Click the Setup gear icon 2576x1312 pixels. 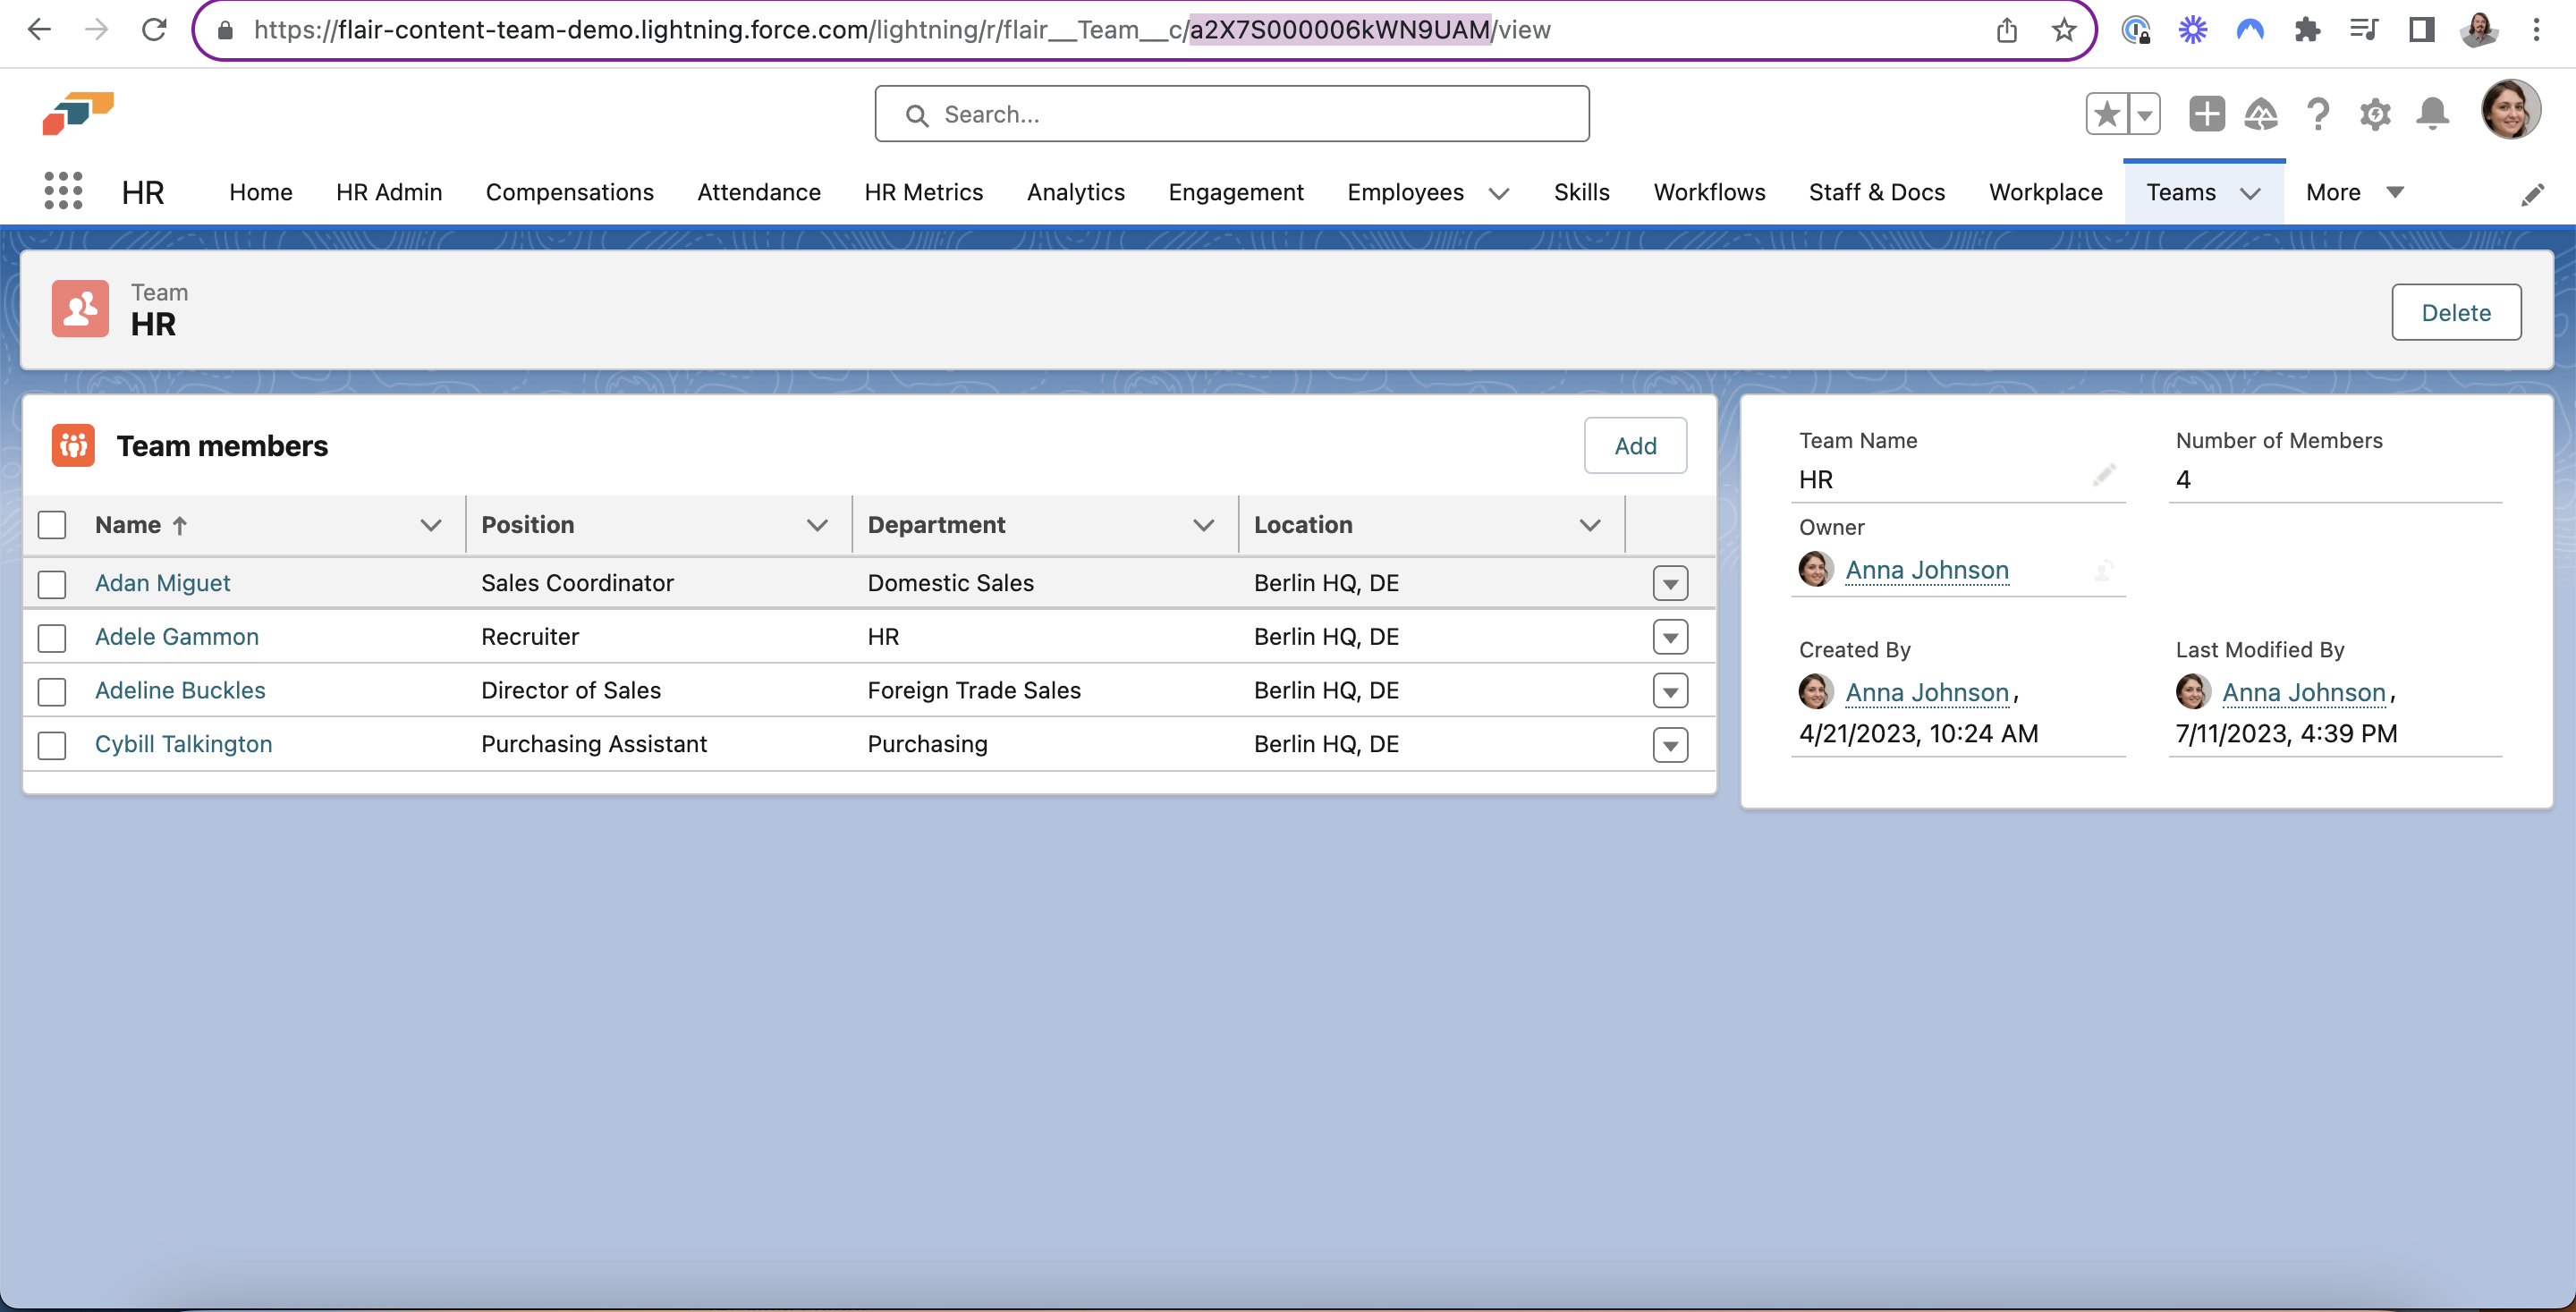[x=2374, y=114]
